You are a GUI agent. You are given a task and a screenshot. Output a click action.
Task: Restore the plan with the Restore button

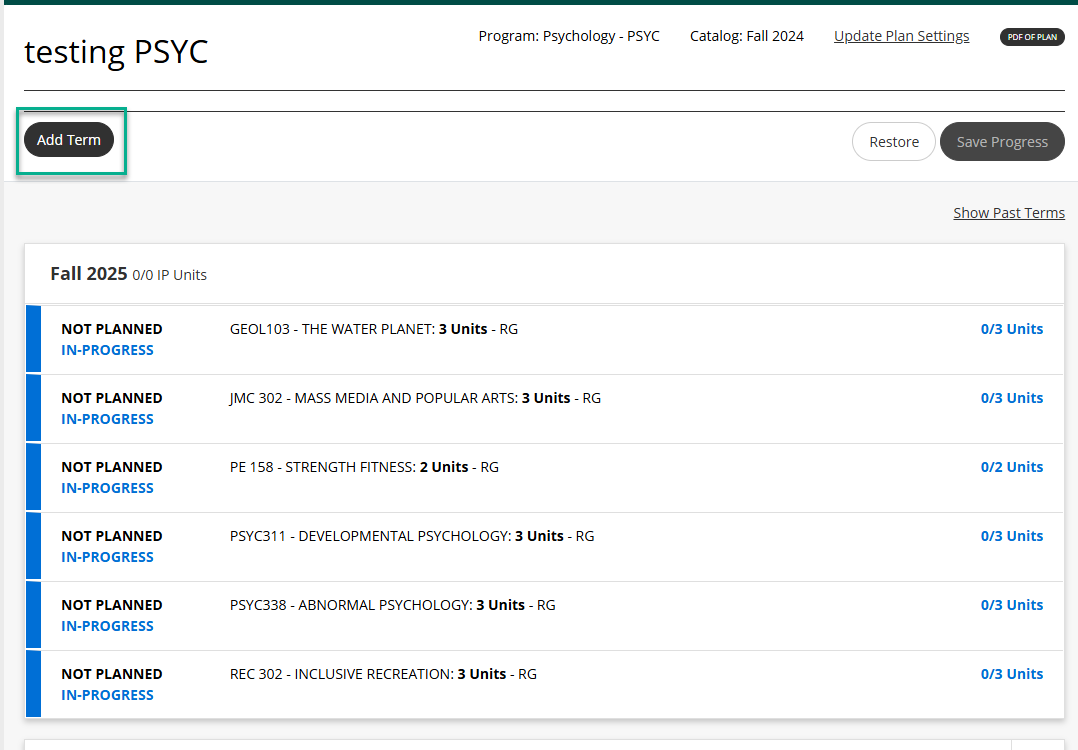pyautogui.click(x=893, y=142)
